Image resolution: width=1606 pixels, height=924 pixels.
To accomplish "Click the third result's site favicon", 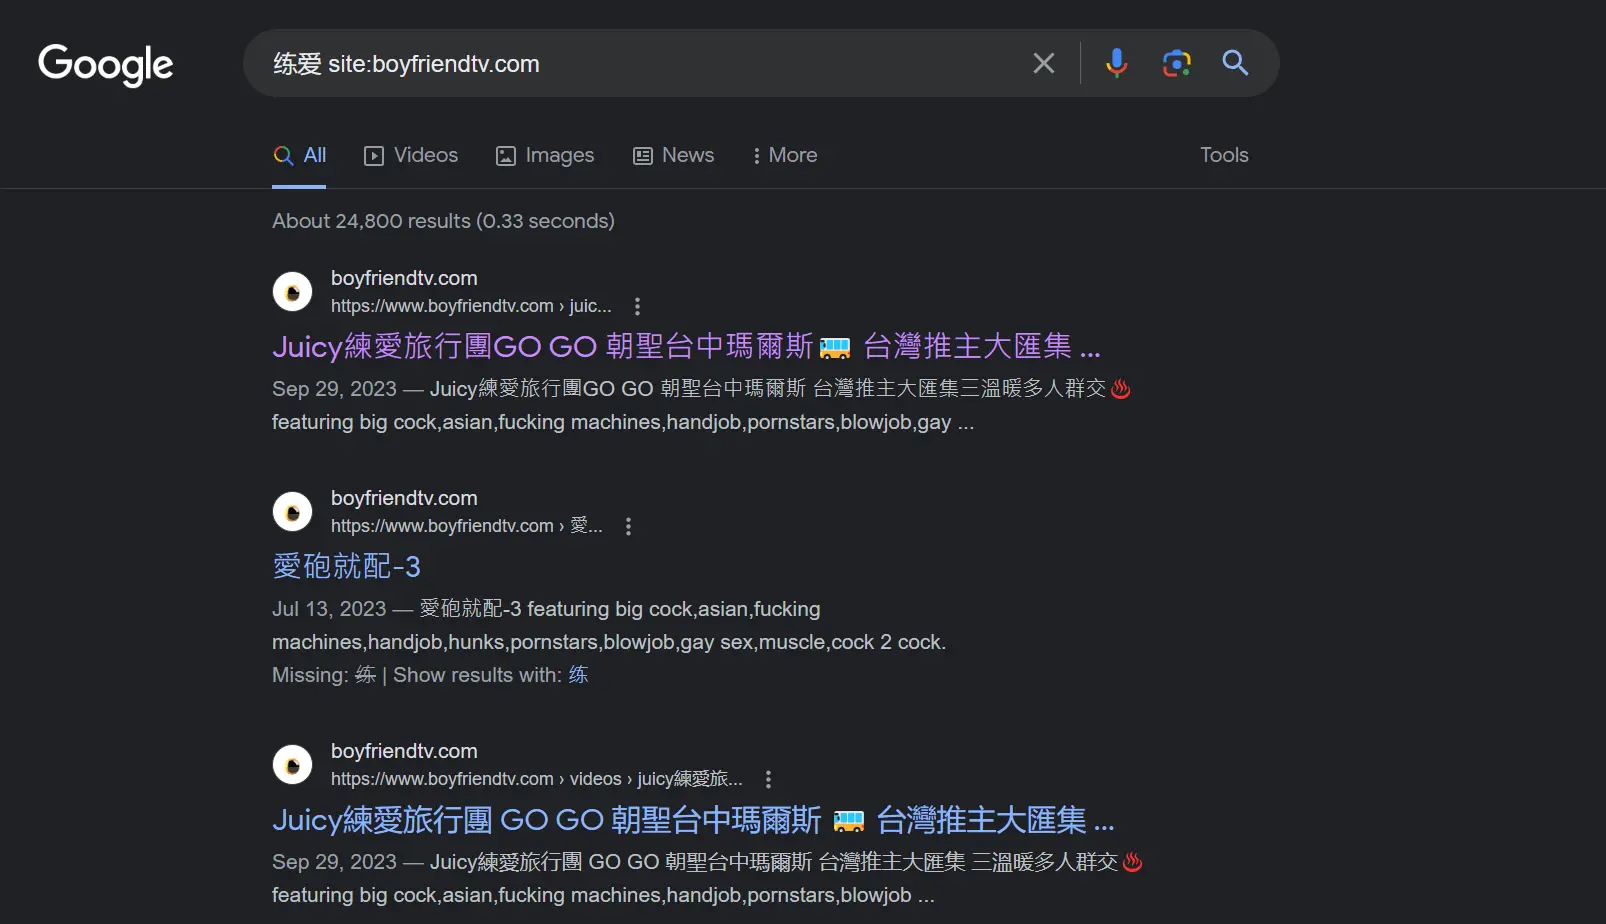I will tap(293, 765).
